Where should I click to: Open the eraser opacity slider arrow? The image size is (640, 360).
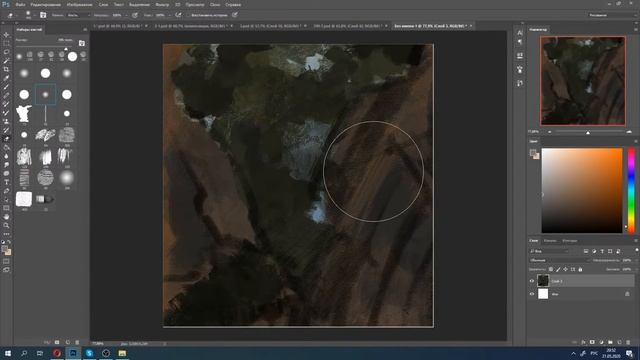pos(126,15)
